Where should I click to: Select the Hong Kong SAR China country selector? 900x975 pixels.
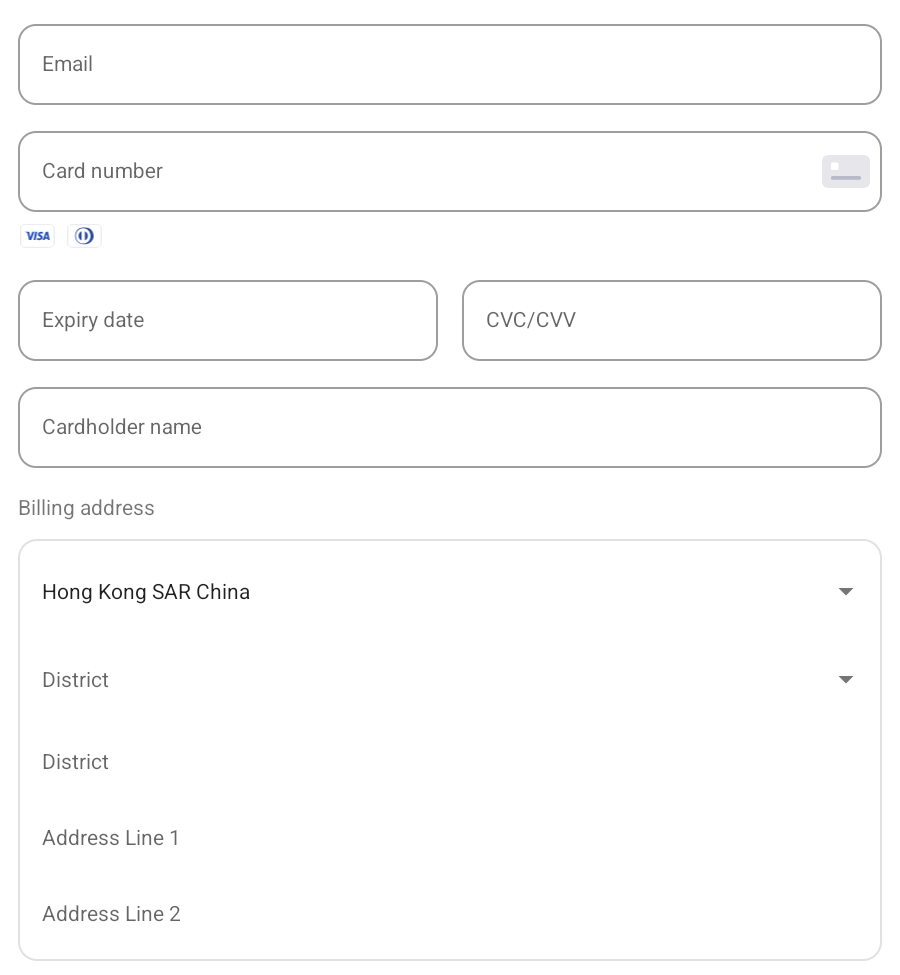click(450, 592)
